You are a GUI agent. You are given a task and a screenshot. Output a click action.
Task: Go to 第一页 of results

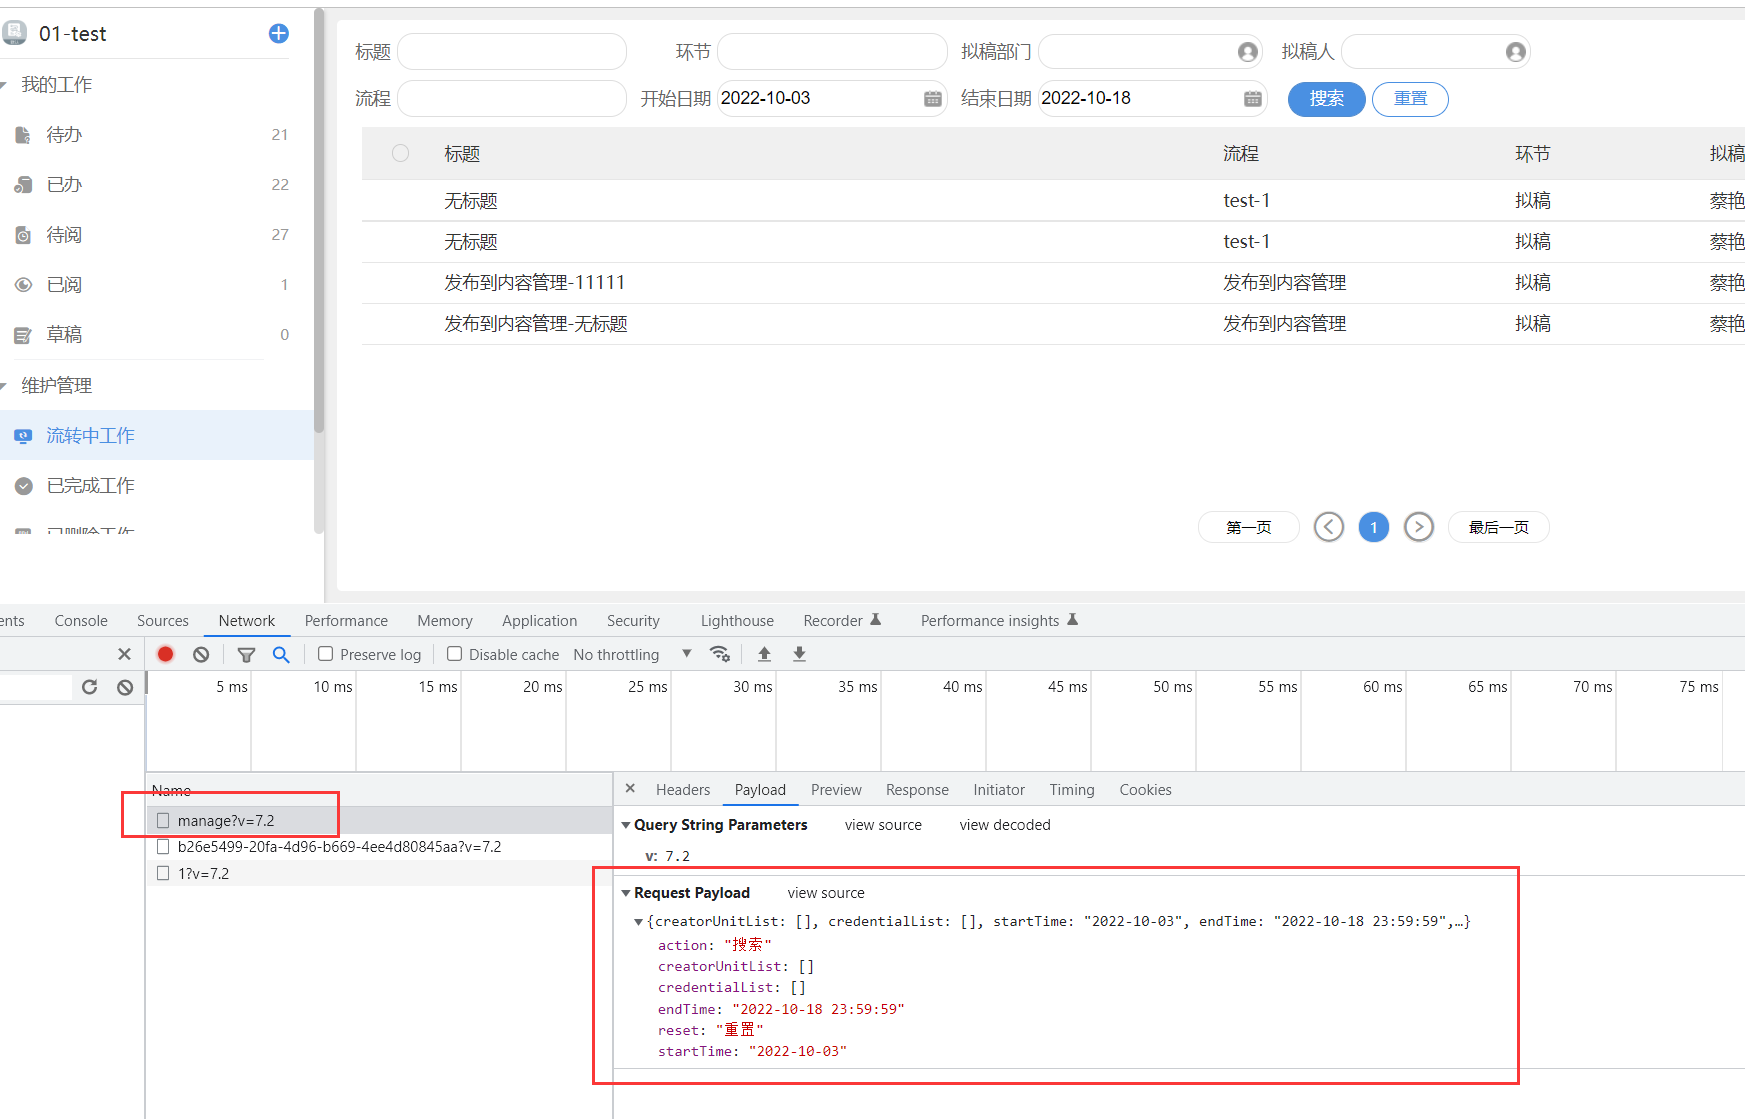click(1249, 527)
